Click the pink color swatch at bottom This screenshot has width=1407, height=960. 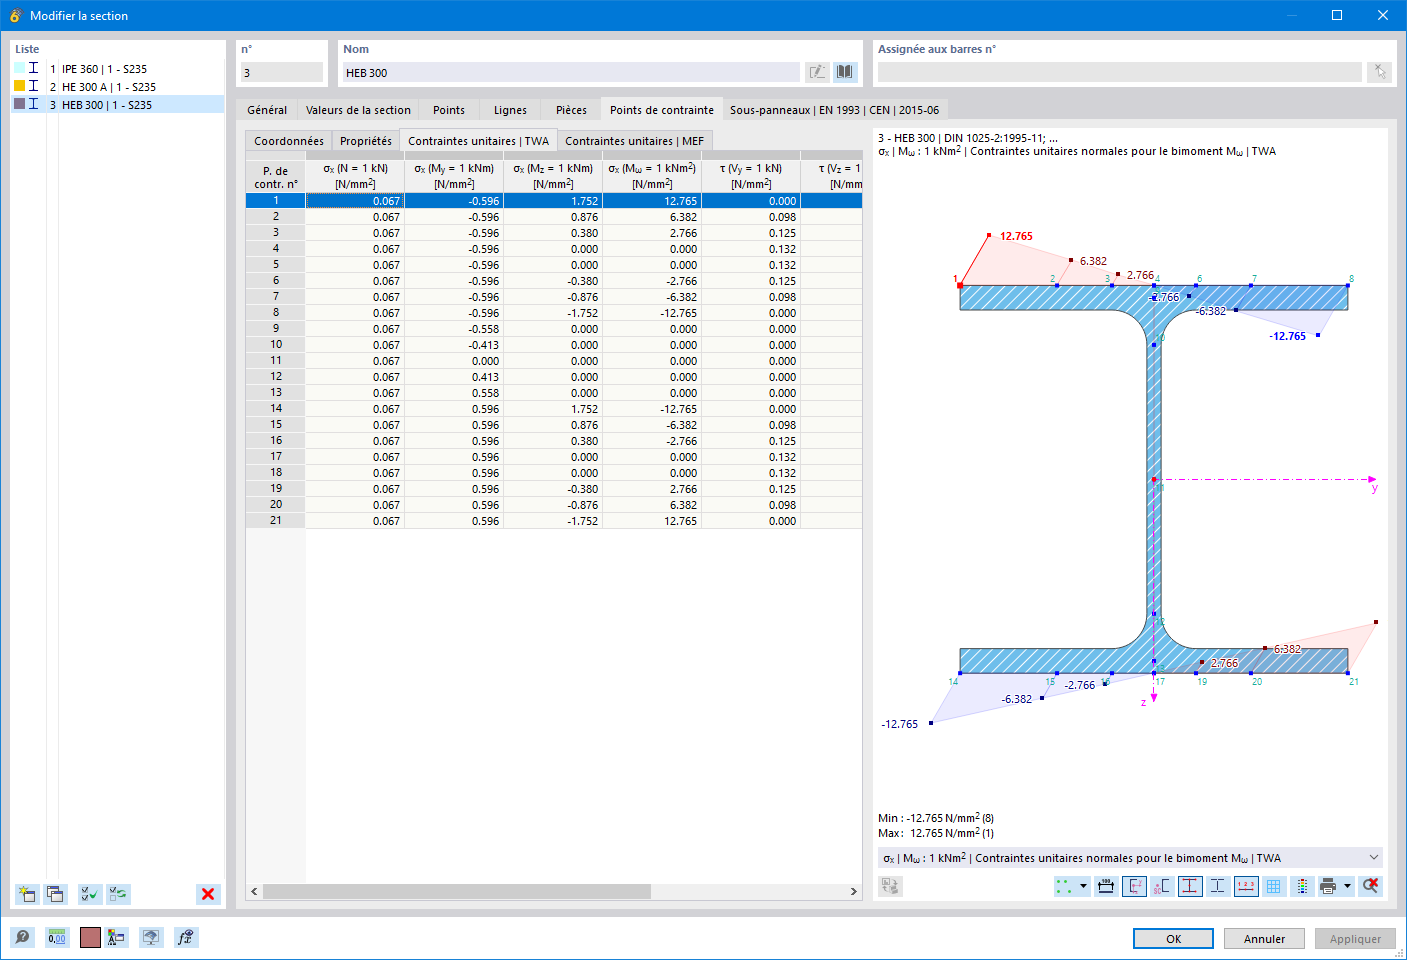[x=90, y=937]
